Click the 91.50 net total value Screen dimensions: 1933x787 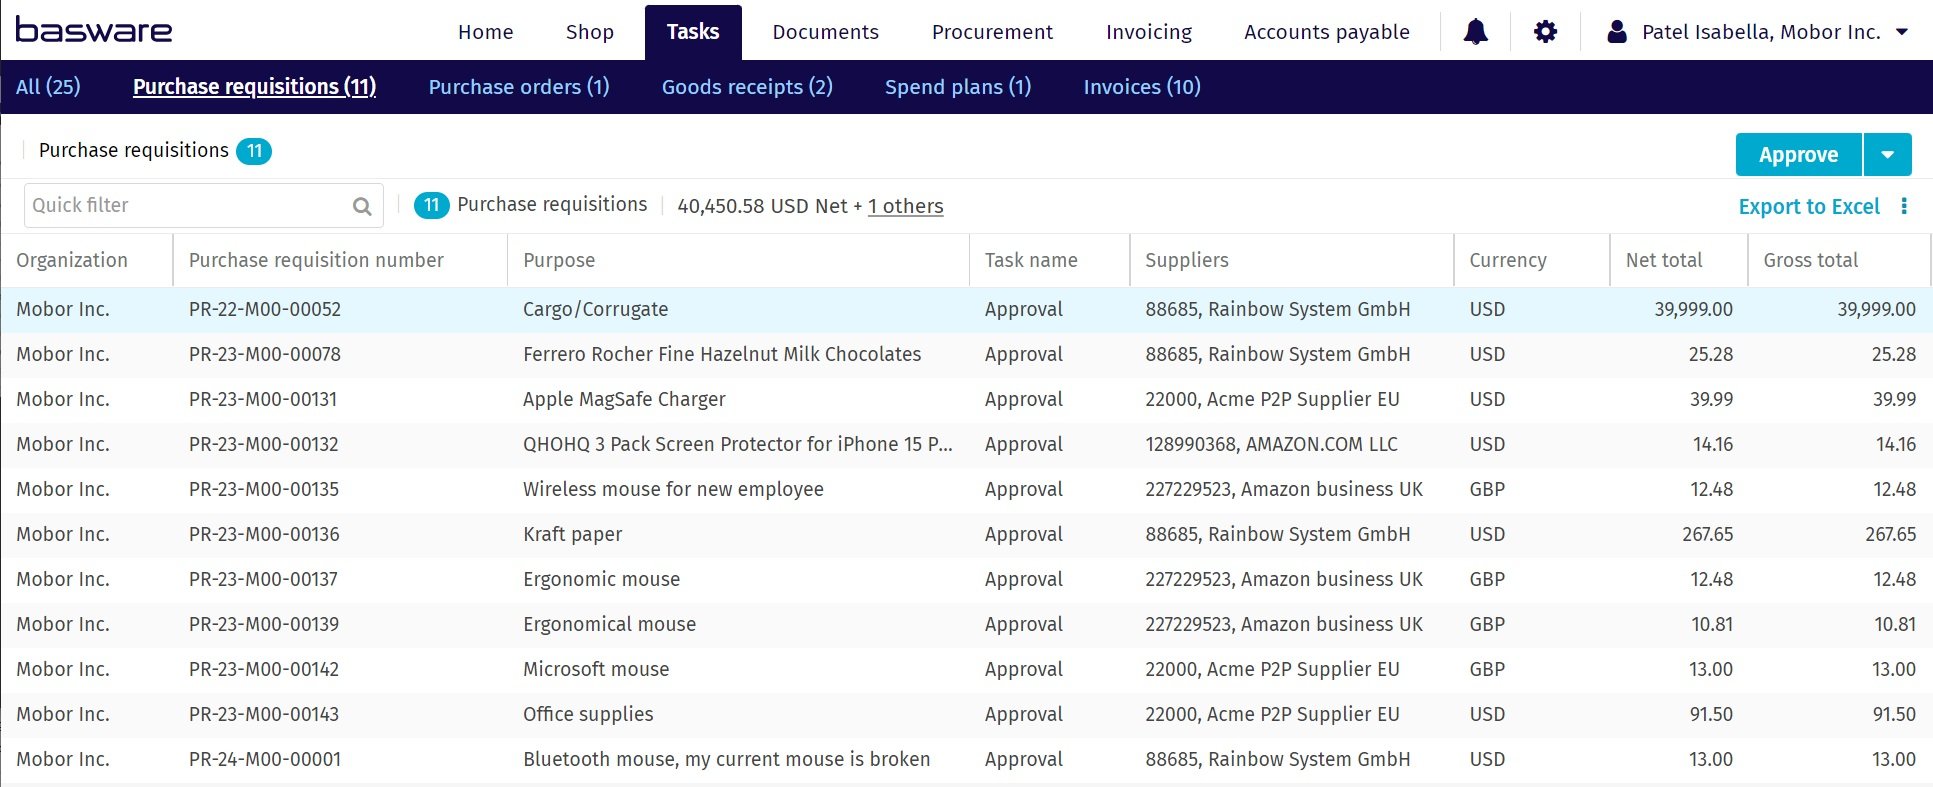click(1711, 714)
